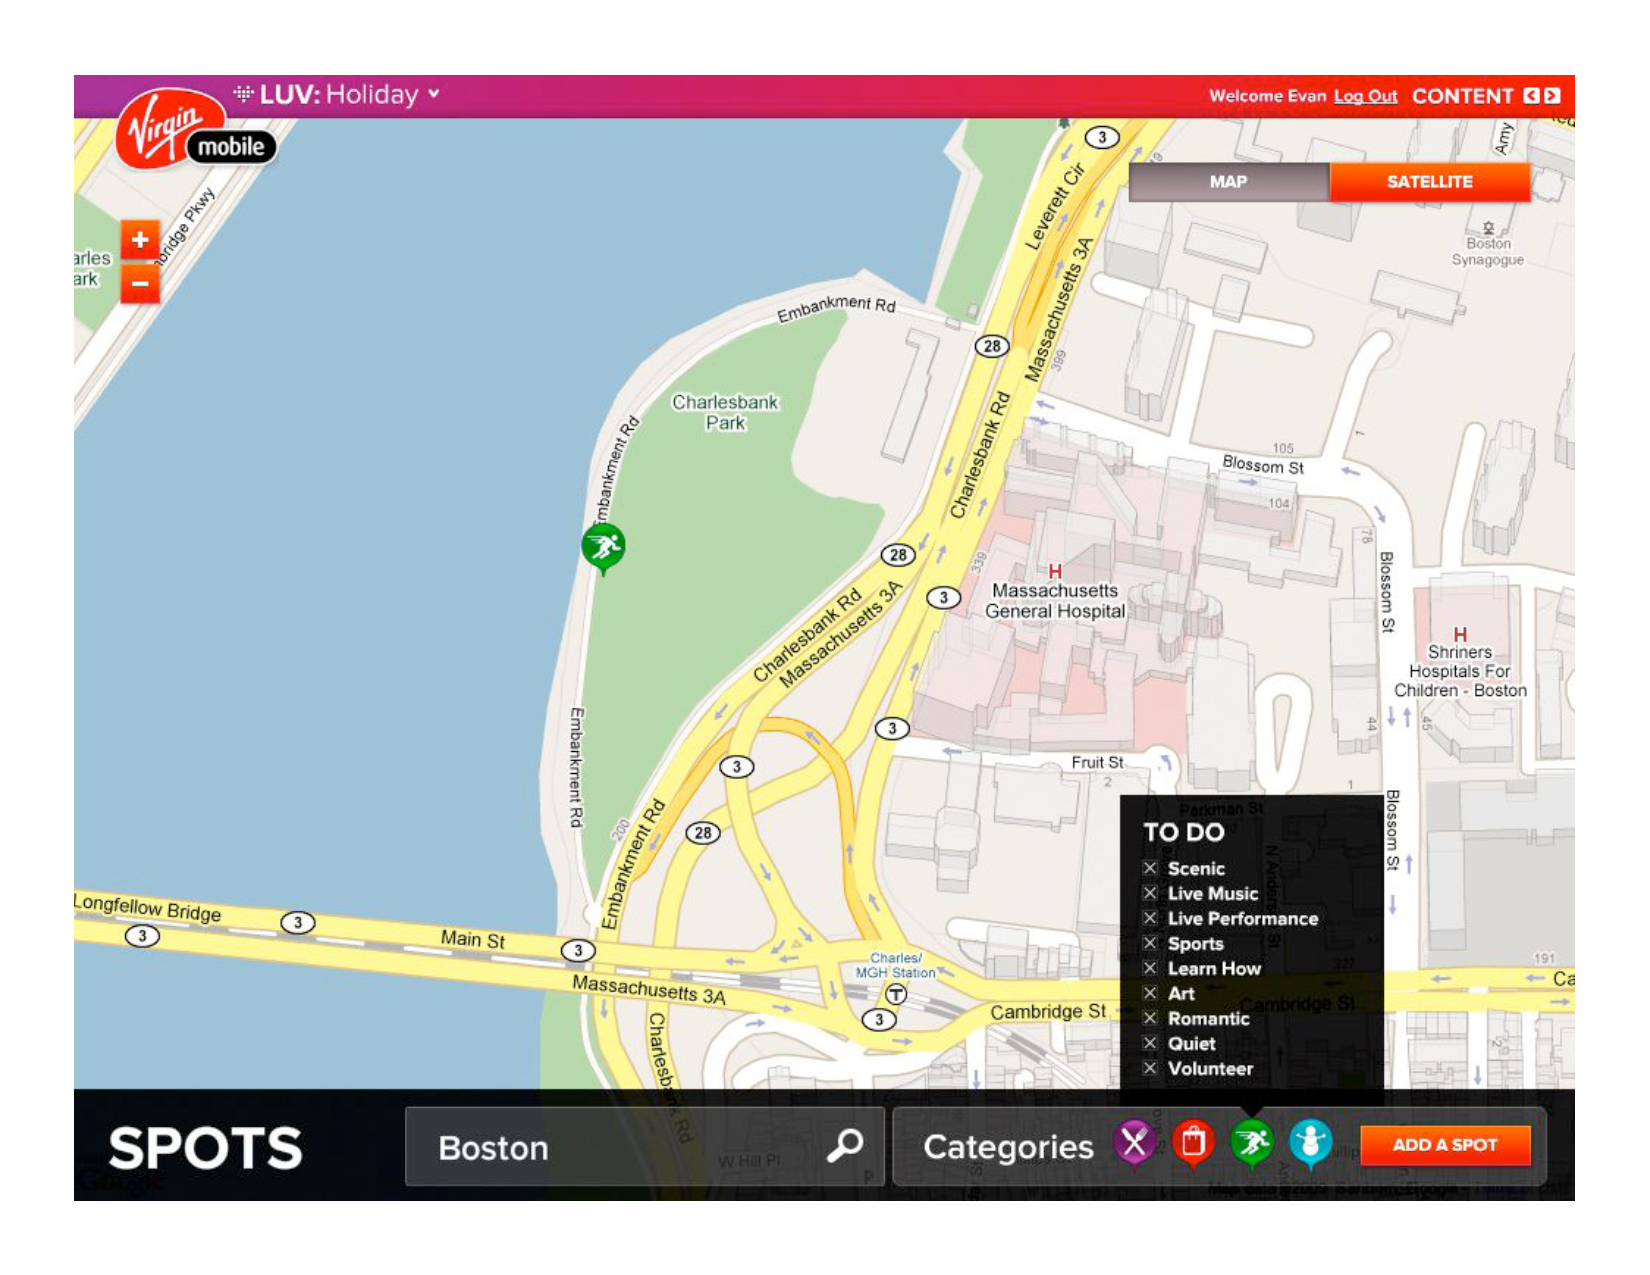
Task: Toggle the Sports checkbox
Action: coord(1150,943)
